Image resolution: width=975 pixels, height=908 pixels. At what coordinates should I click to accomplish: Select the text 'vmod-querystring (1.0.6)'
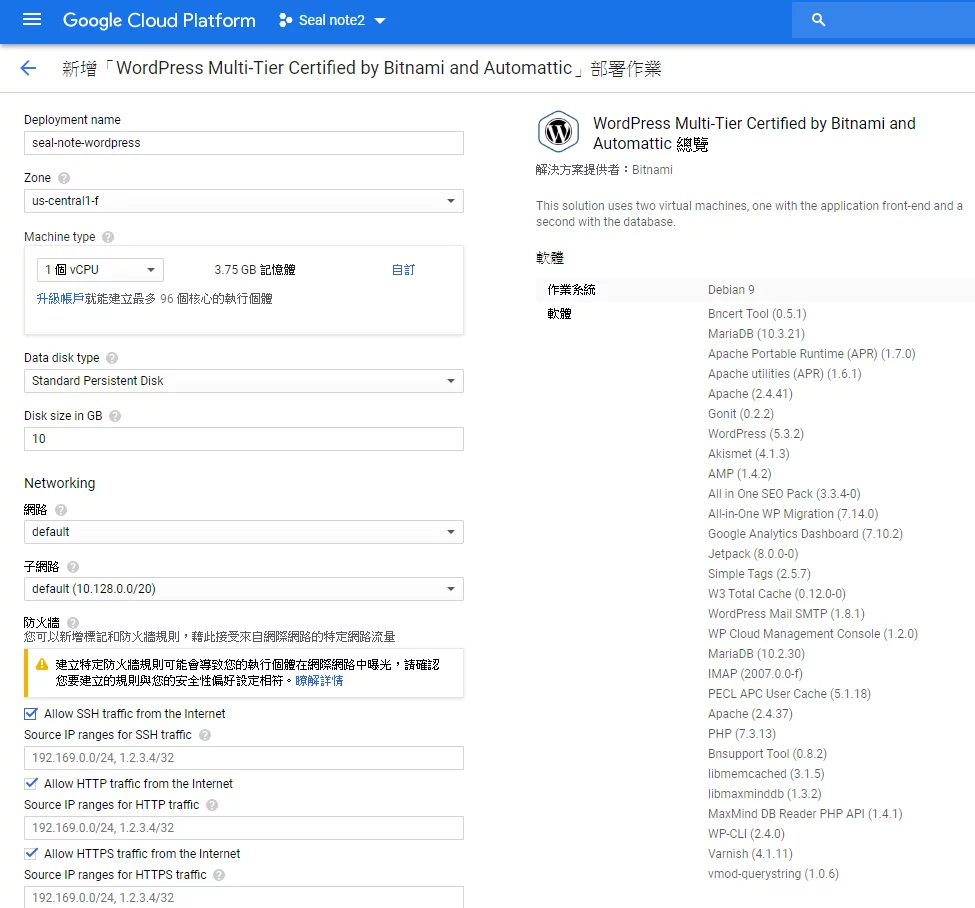point(774,874)
